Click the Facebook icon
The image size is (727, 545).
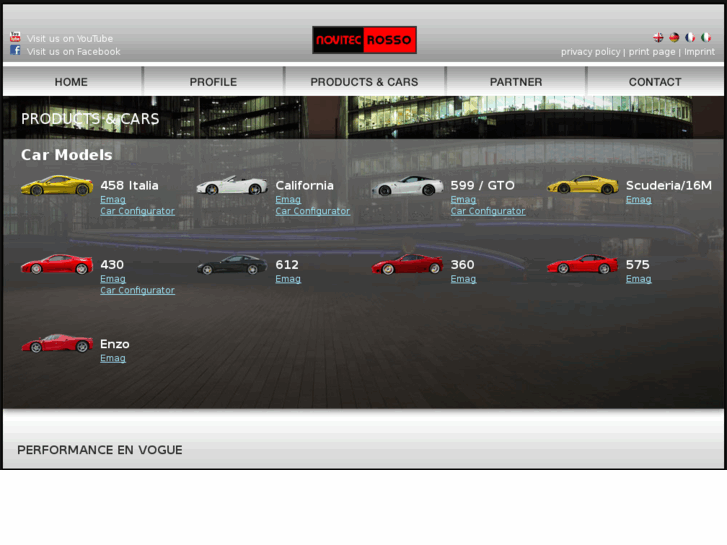click(15, 50)
